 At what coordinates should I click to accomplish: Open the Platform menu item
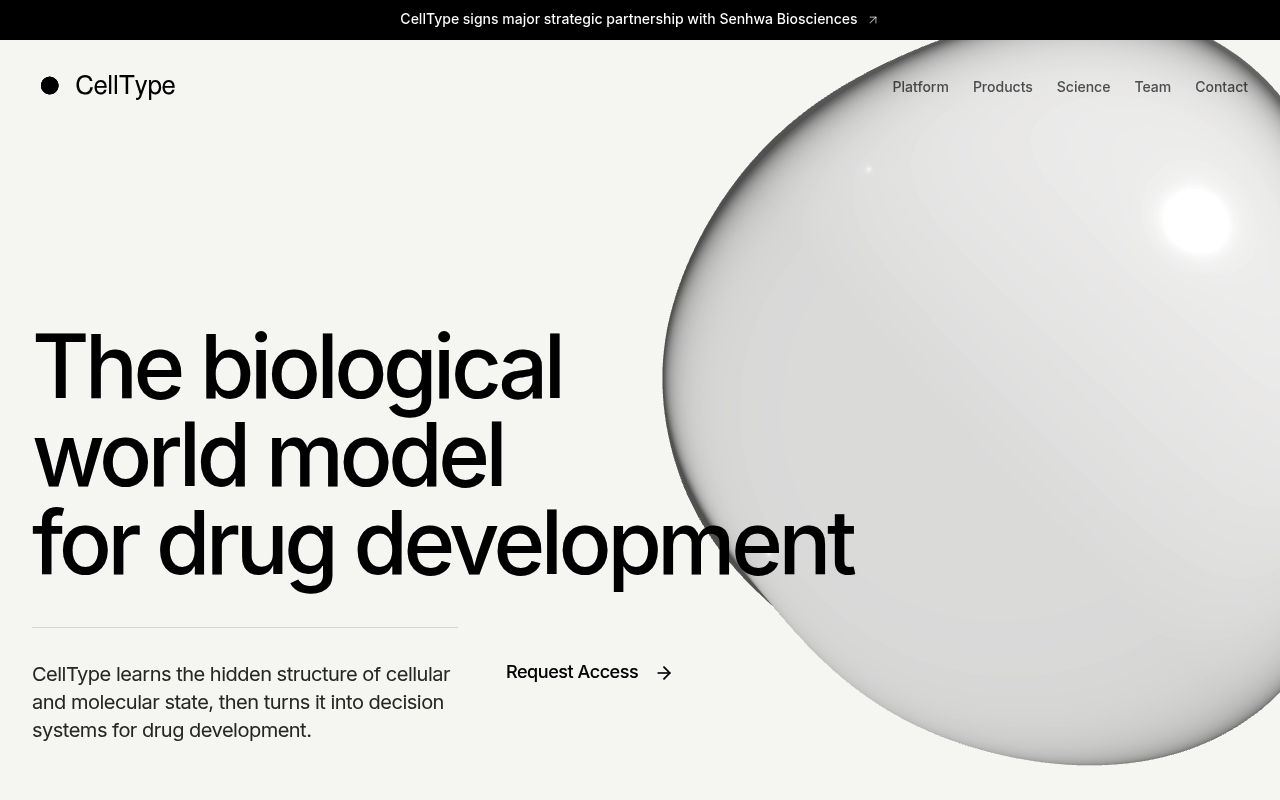click(x=920, y=87)
